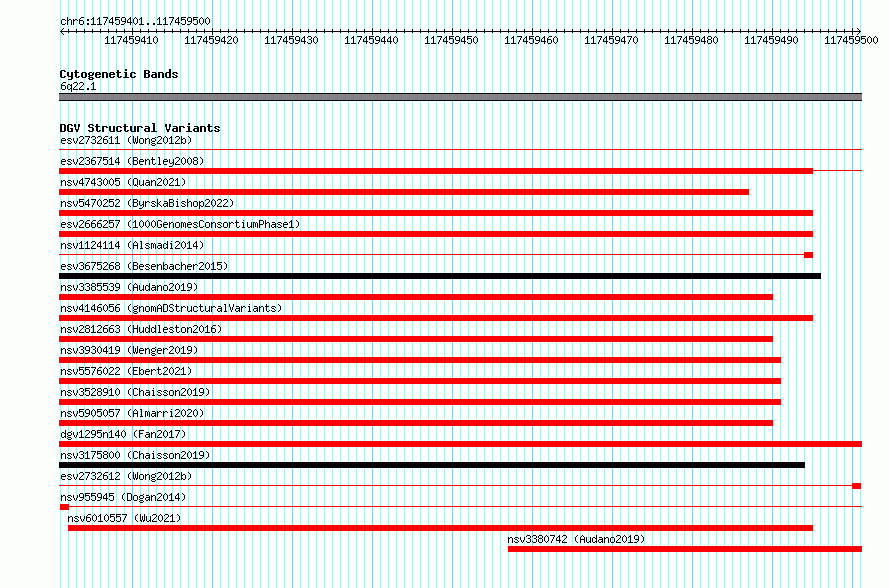Open variant nsv4743005 (Quan2021) label
Screen dimensions: 890x588
pos(123,182)
